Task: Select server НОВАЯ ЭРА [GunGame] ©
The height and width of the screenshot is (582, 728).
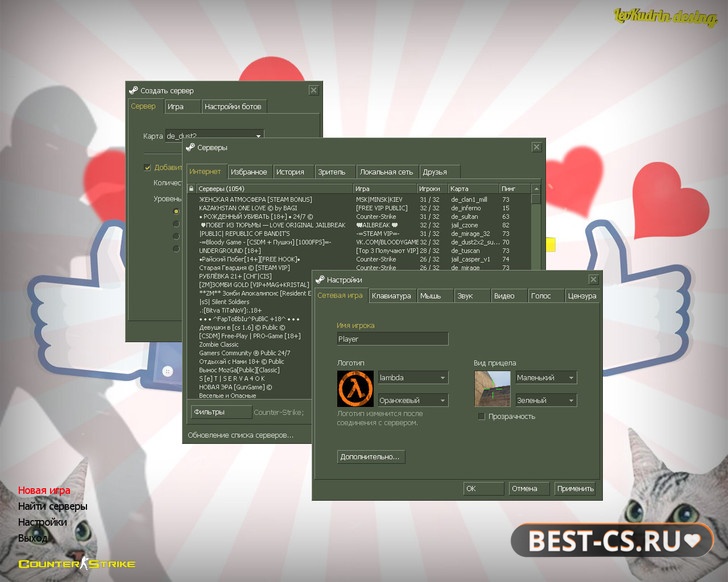Action: (x=235, y=387)
